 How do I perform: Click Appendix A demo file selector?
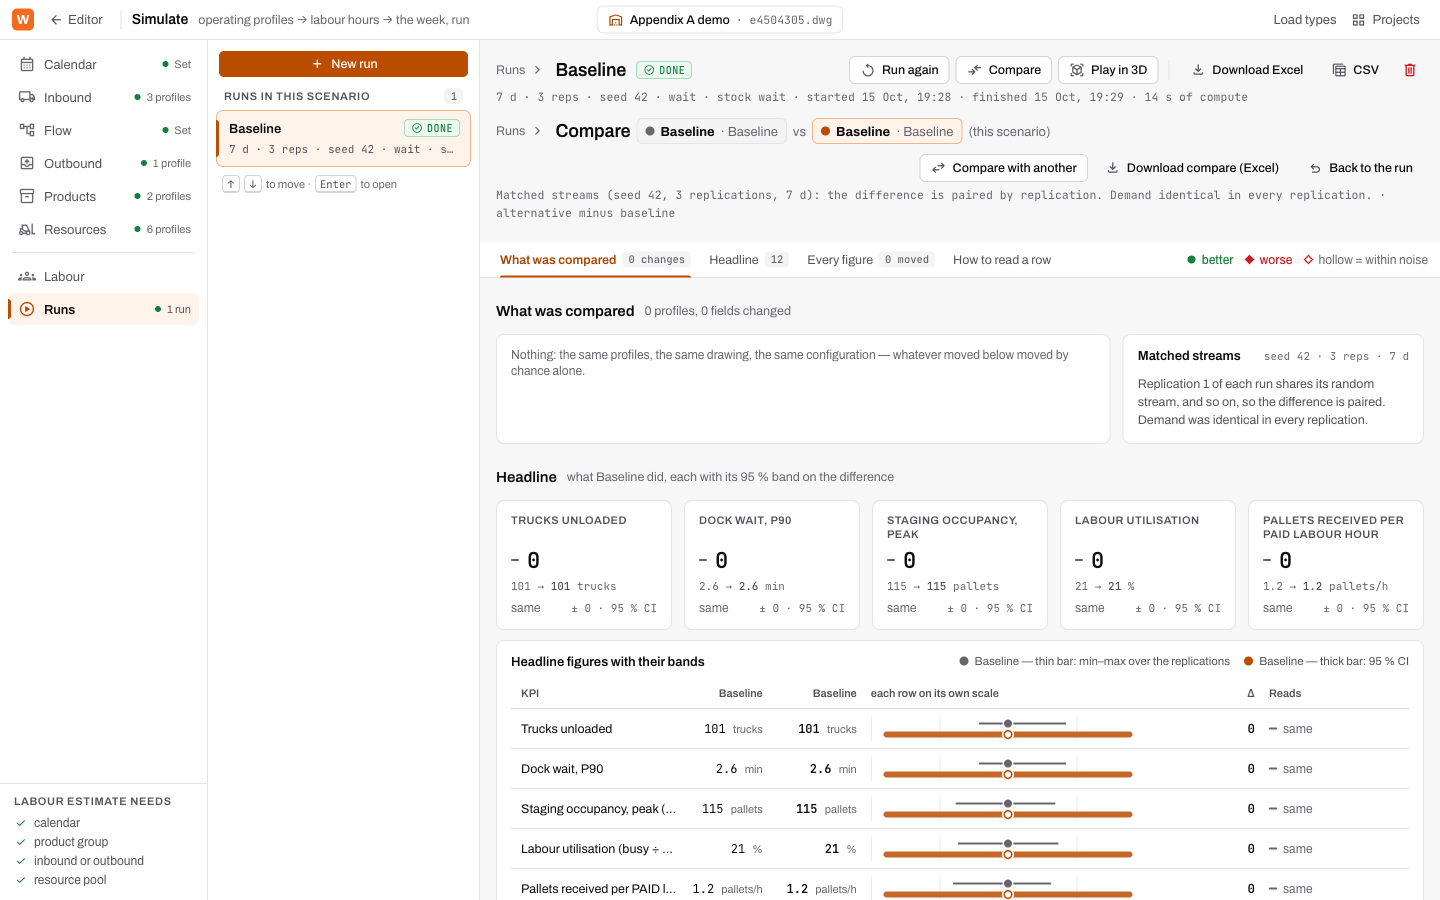[x=720, y=20]
